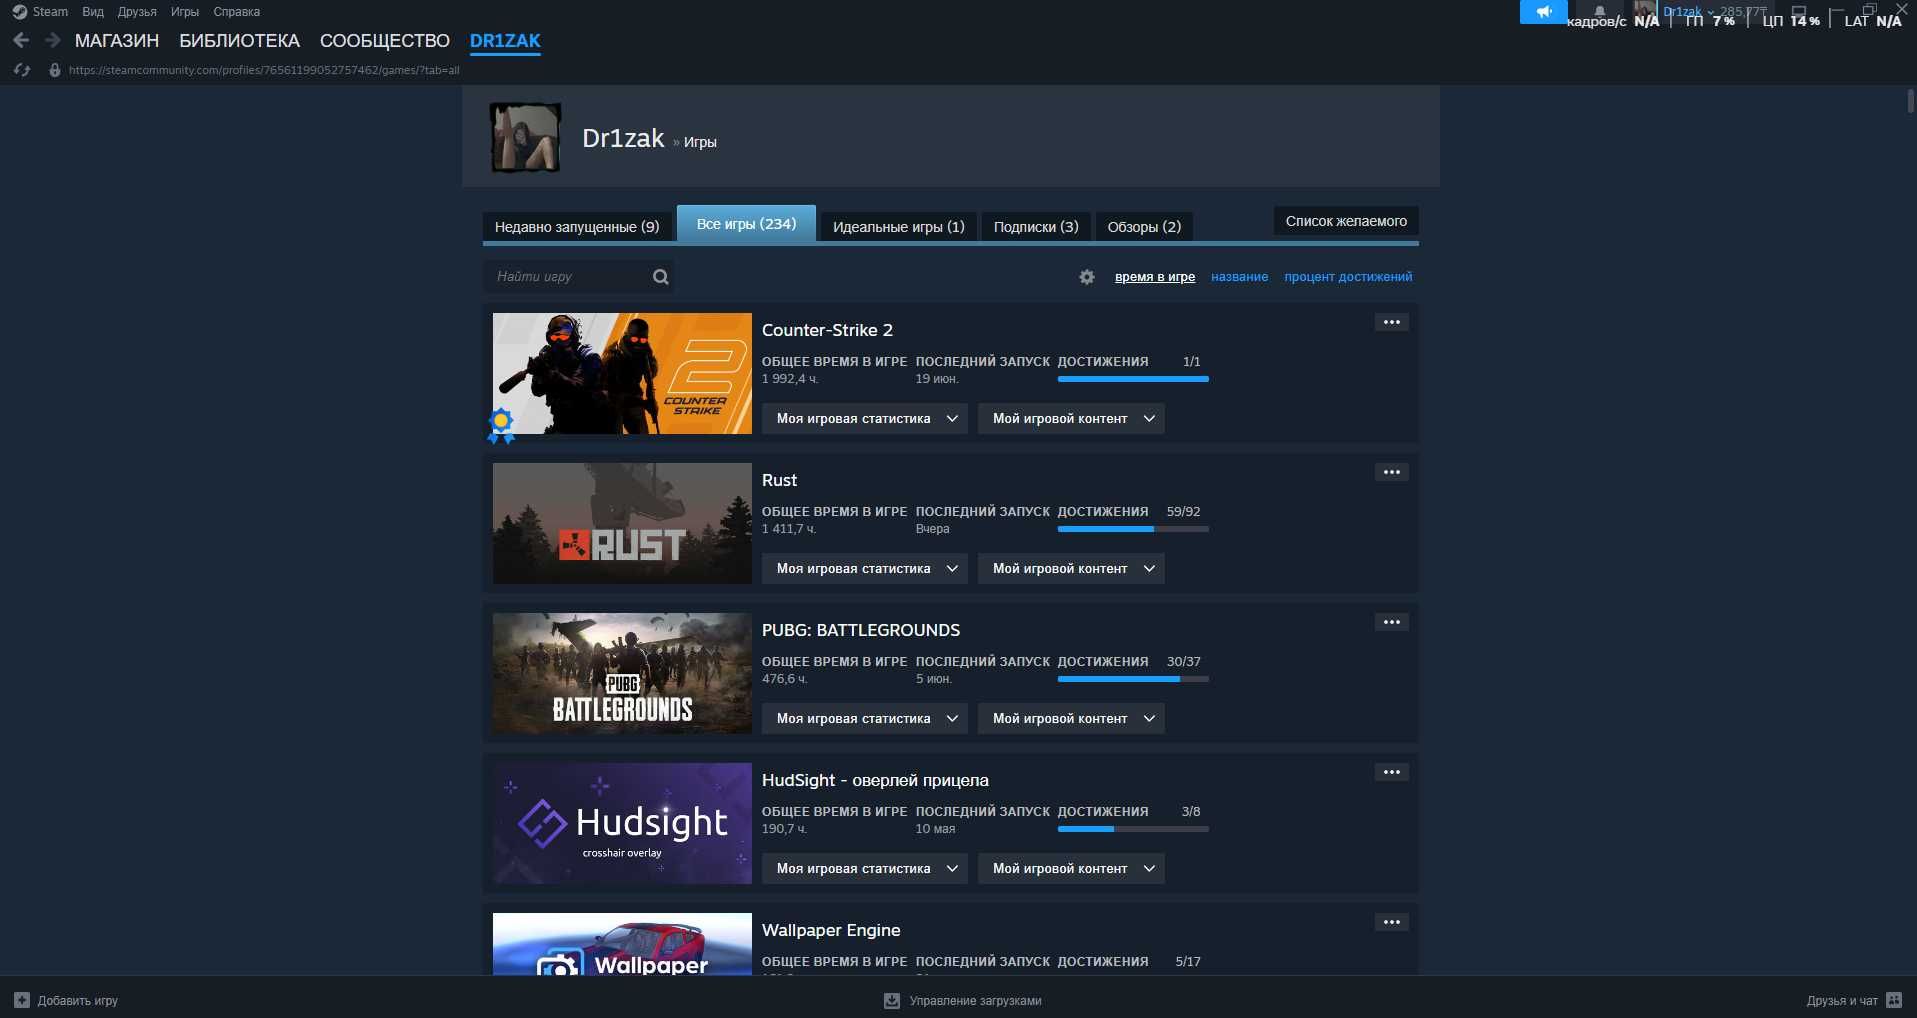Switch to 'Обзоры (2)' tab
Image resolution: width=1917 pixels, height=1018 pixels.
pyautogui.click(x=1144, y=227)
